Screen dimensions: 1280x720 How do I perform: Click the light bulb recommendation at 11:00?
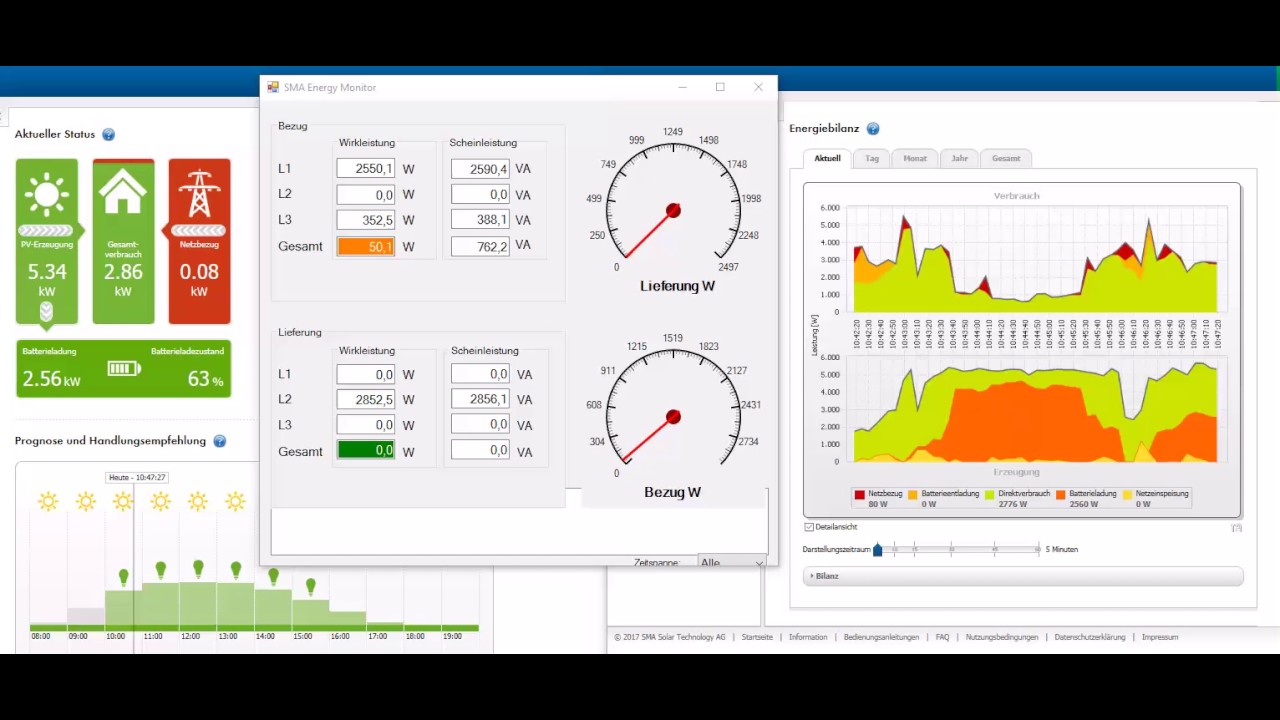click(x=161, y=570)
